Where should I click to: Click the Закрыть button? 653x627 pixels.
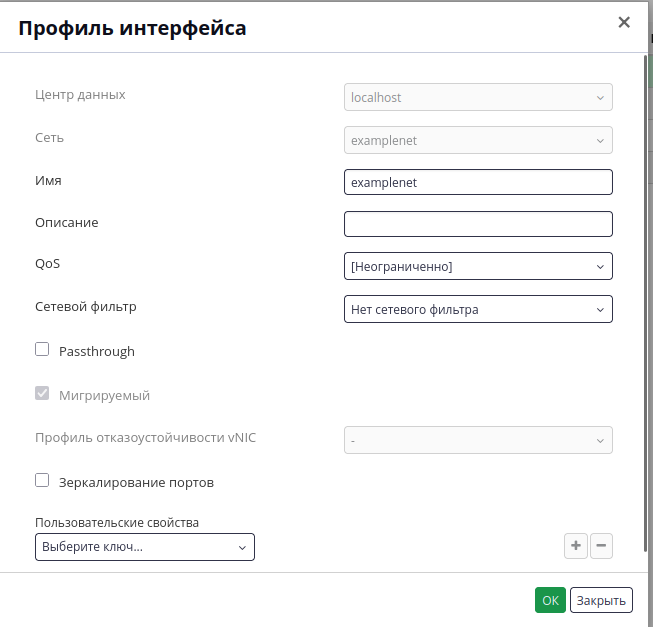601,600
